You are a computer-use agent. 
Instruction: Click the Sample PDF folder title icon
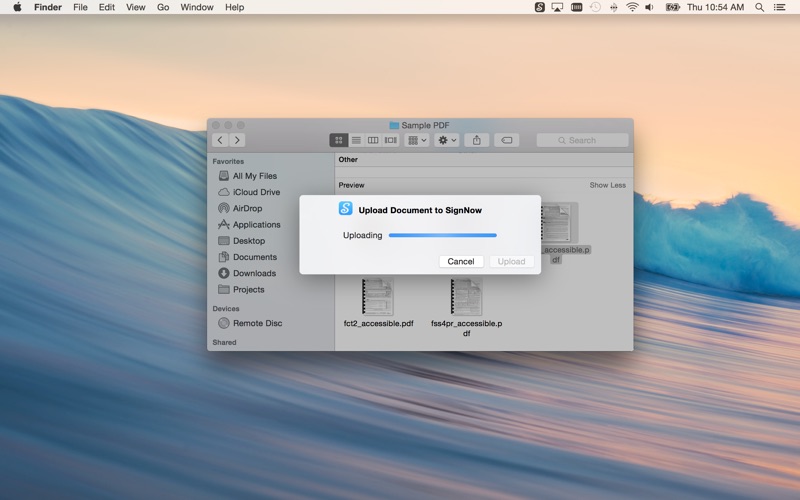tap(394, 126)
